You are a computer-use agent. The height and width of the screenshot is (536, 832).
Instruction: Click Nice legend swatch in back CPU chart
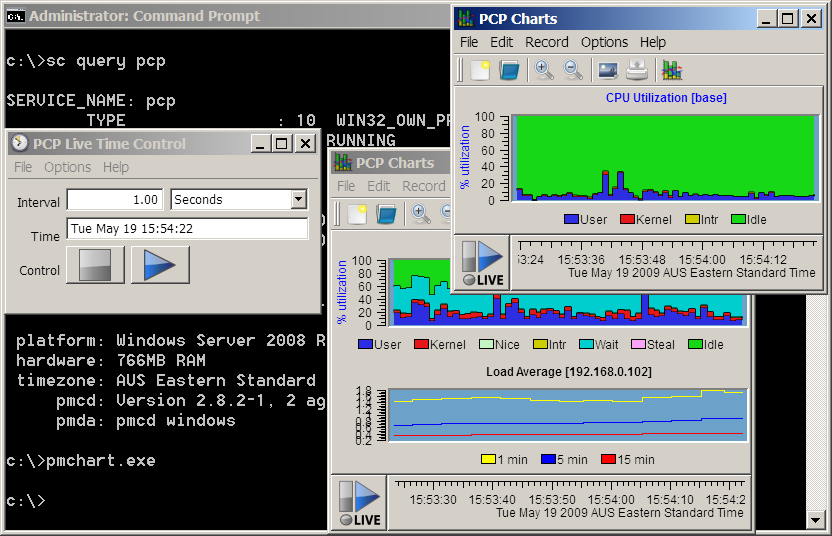pyautogui.click(x=487, y=344)
